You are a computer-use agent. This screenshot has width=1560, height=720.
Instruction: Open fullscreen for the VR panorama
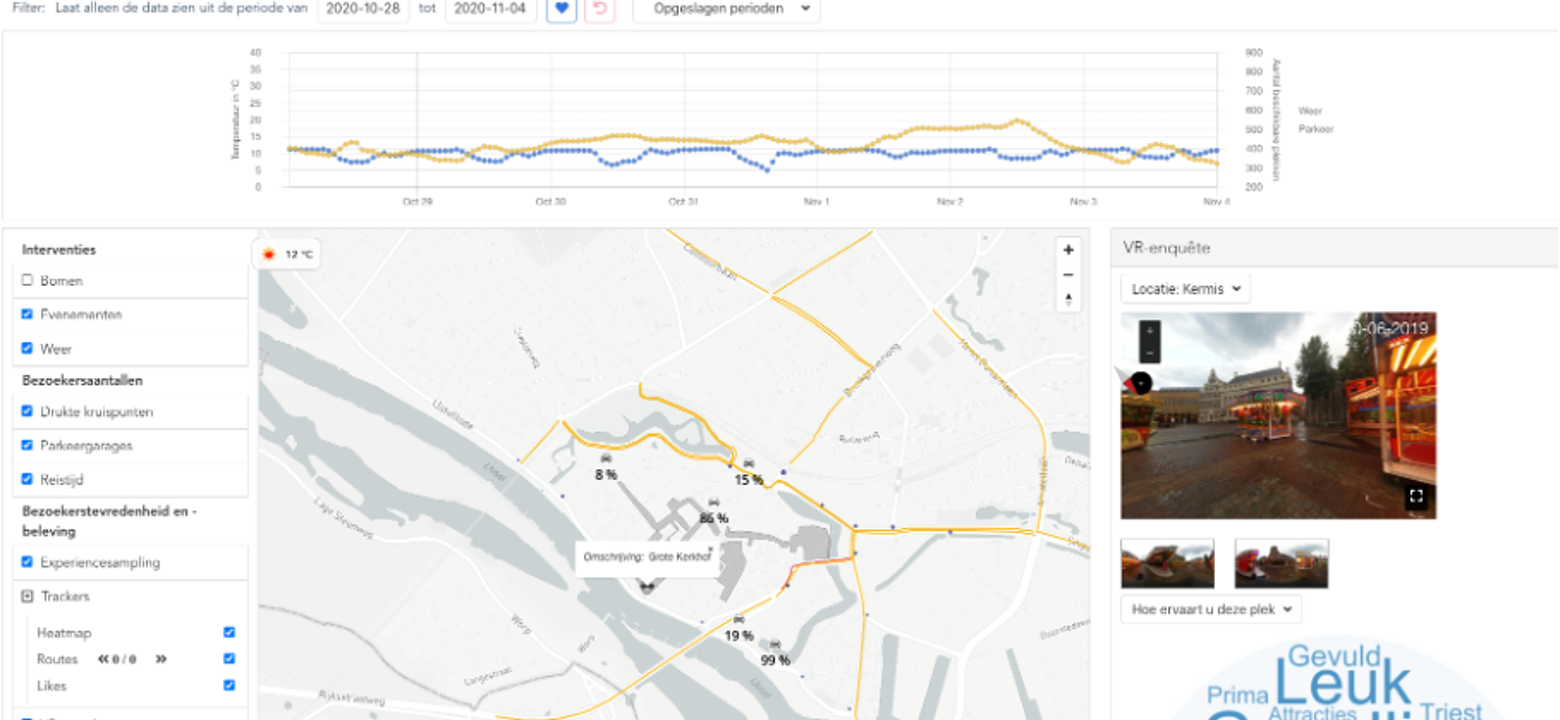pos(1415,496)
